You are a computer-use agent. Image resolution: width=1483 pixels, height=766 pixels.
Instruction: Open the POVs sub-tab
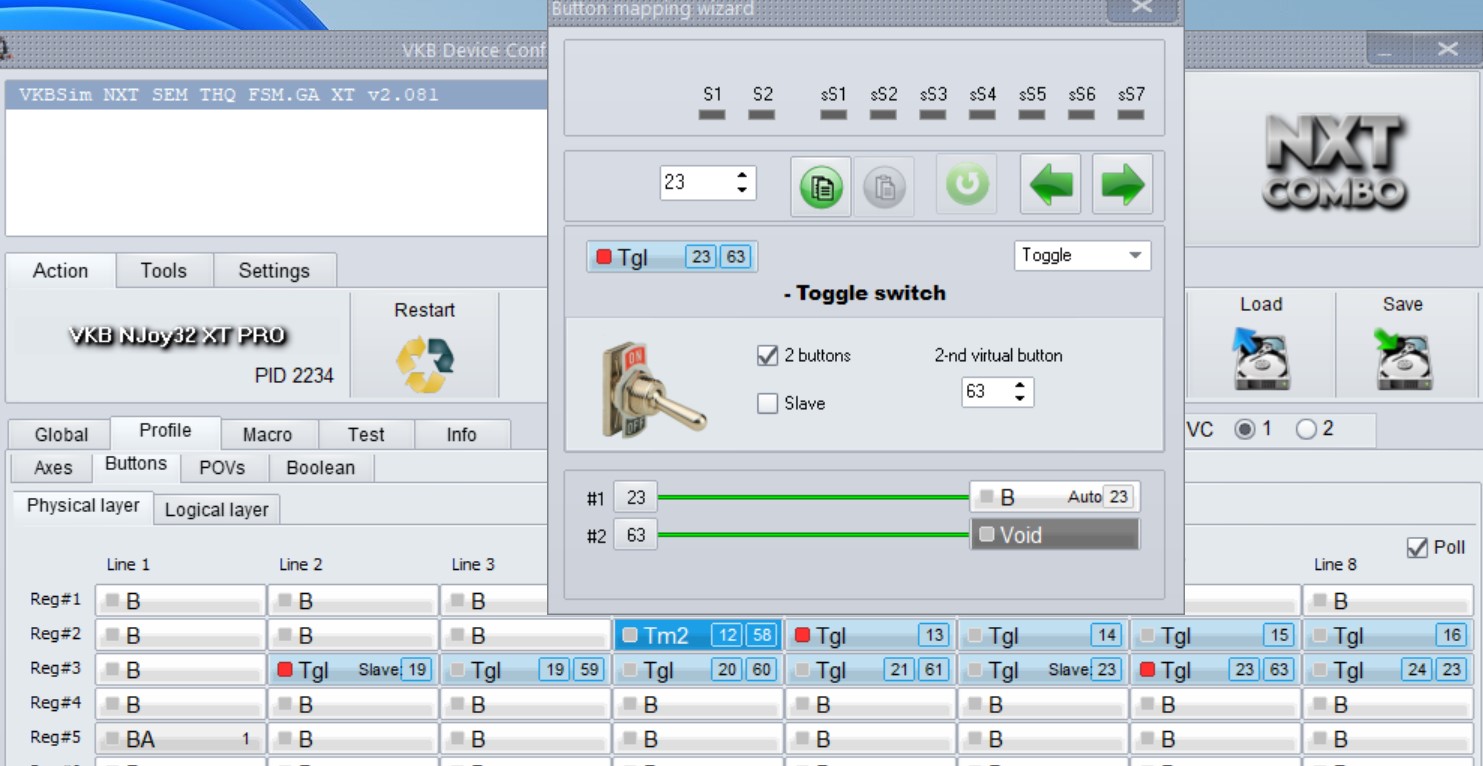(222, 468)
